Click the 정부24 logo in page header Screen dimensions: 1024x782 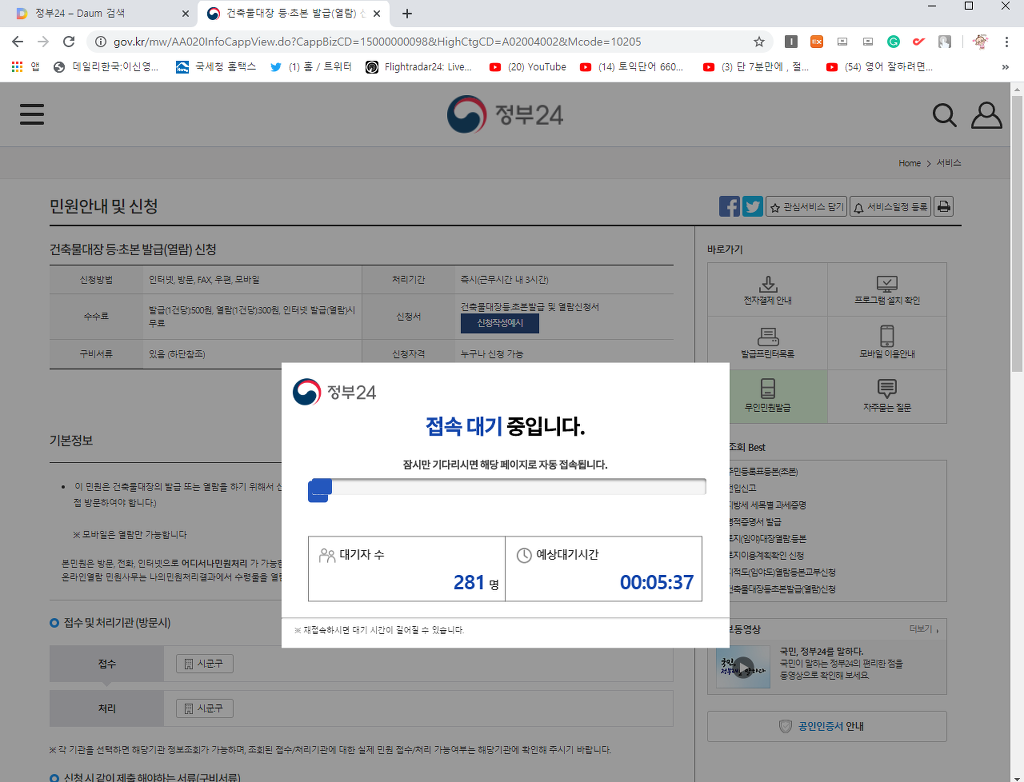click(x=505, y=114)
